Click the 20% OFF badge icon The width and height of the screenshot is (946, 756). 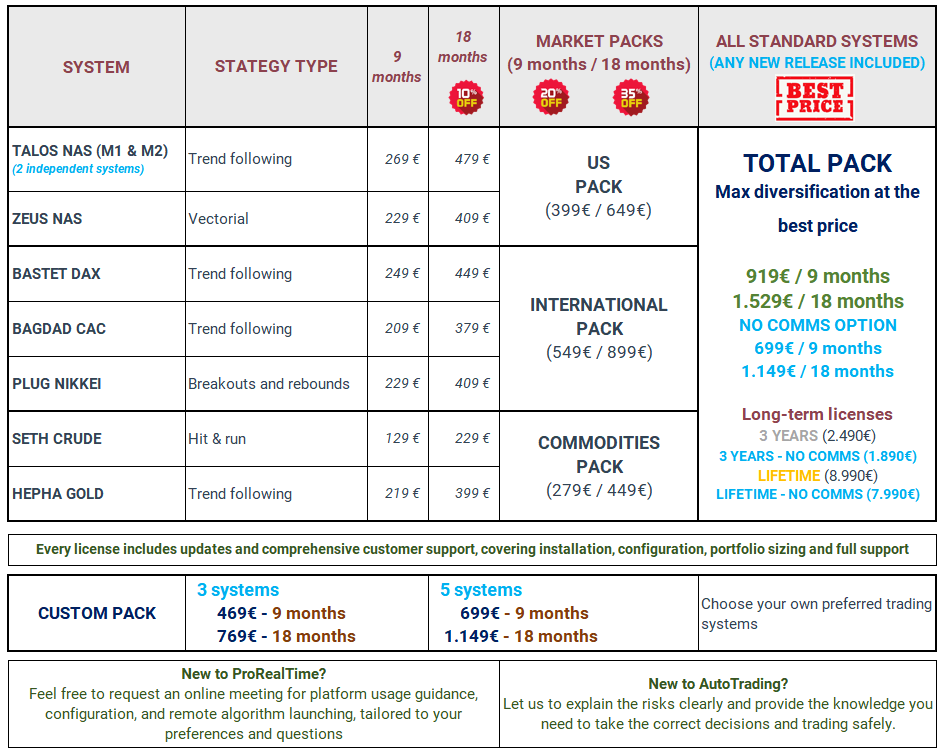pyautogui.click(x=551, y=97)
